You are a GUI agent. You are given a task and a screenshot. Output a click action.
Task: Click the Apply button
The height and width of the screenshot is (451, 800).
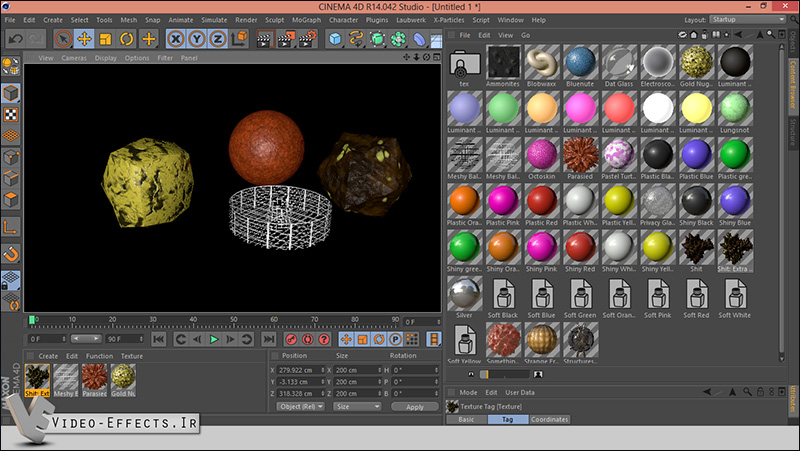coord(415,407)
